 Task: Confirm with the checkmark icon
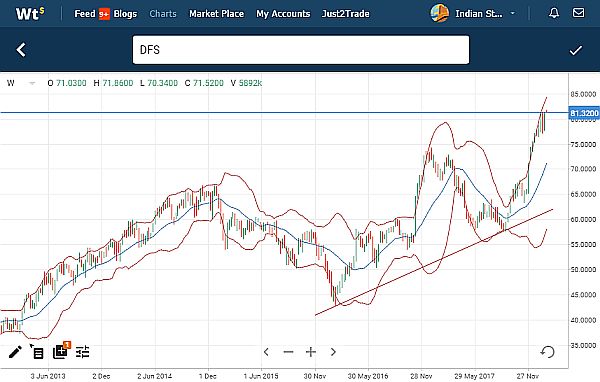pos(576,50)
